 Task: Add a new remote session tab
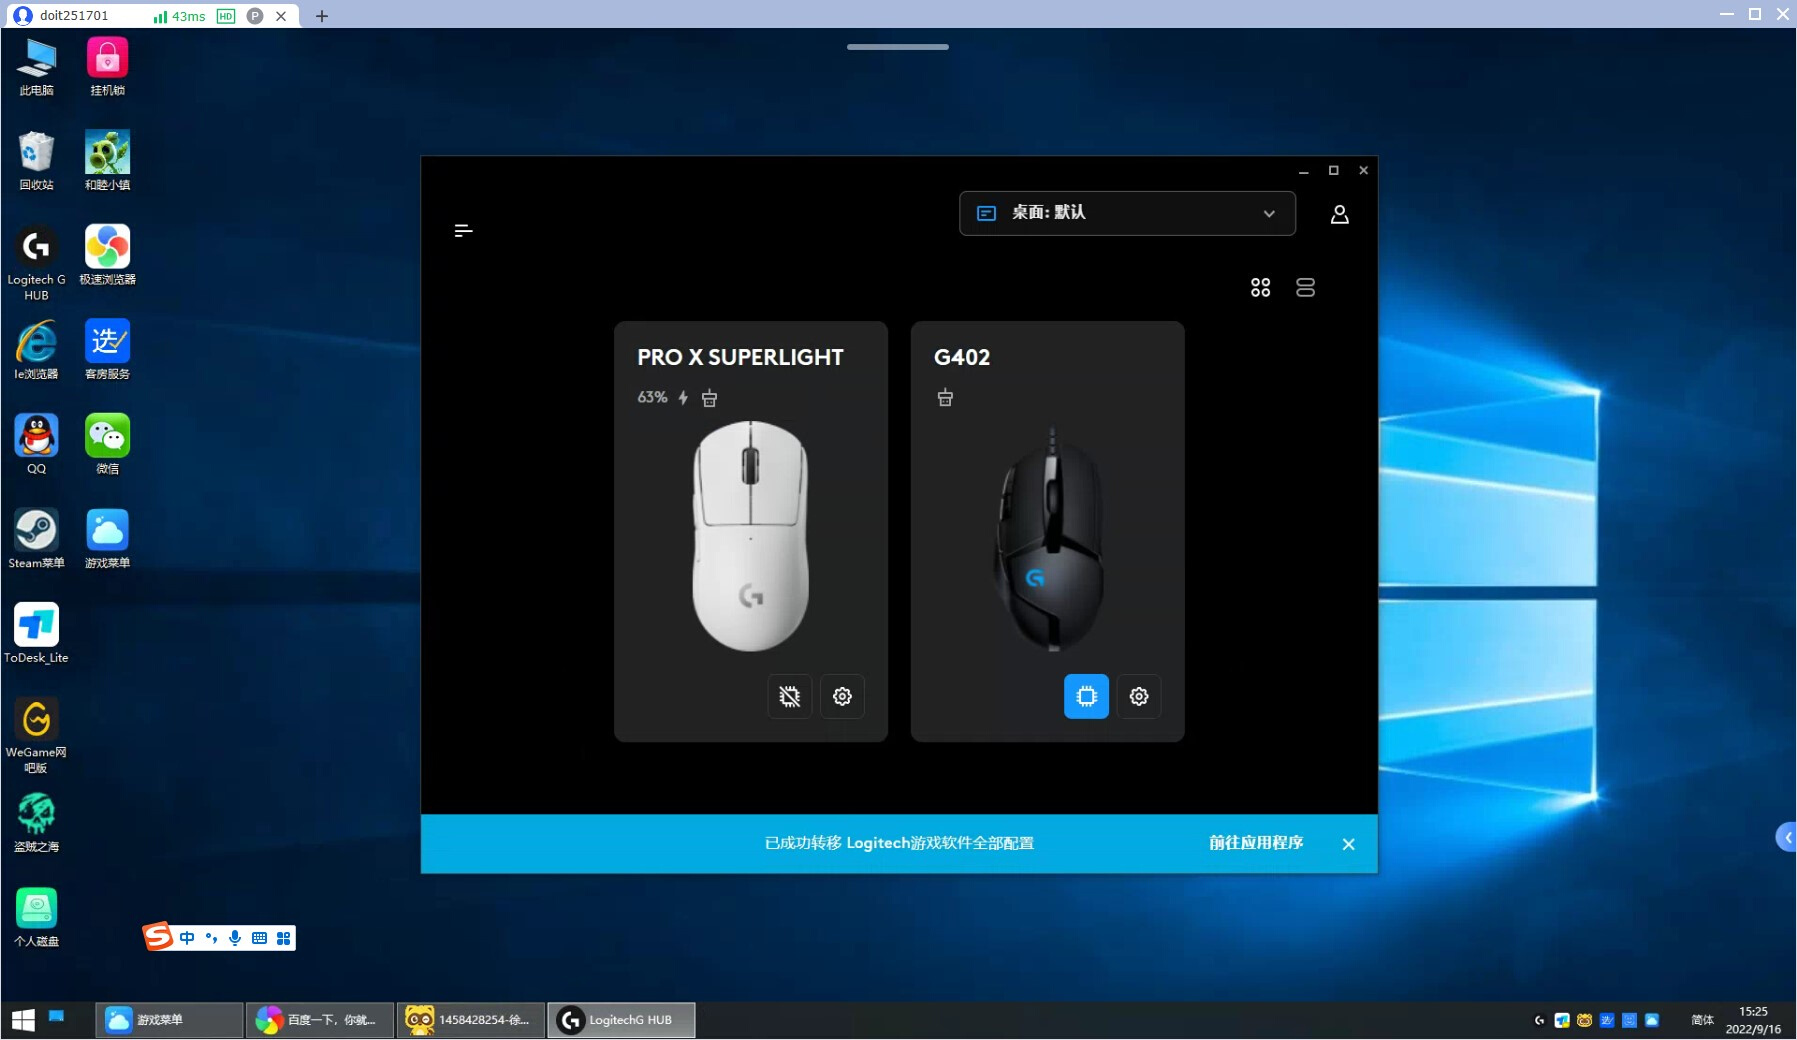(321, 16)
